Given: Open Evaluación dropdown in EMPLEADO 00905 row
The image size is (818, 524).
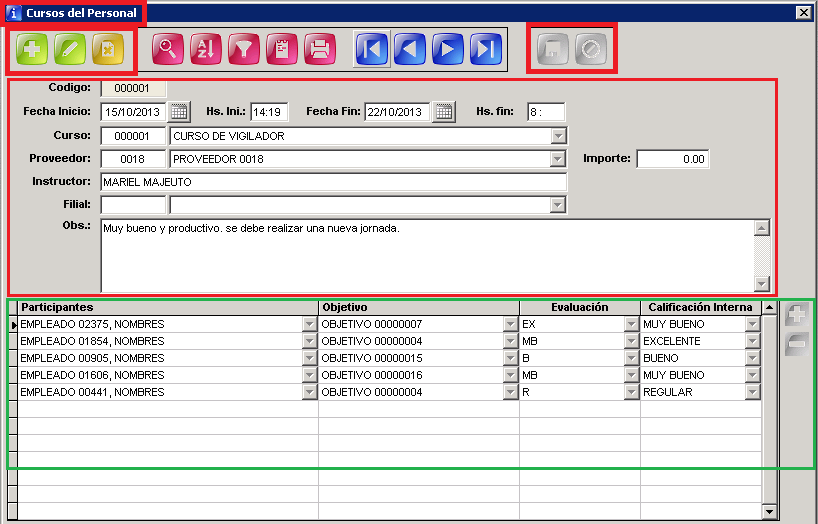Looking at the screenshot, I should point(631,358).
